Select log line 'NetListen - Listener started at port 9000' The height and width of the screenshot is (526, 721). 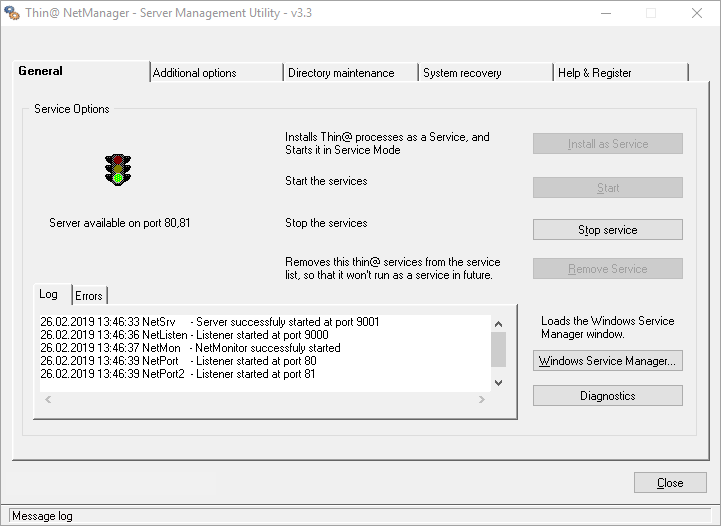[184, 335]
